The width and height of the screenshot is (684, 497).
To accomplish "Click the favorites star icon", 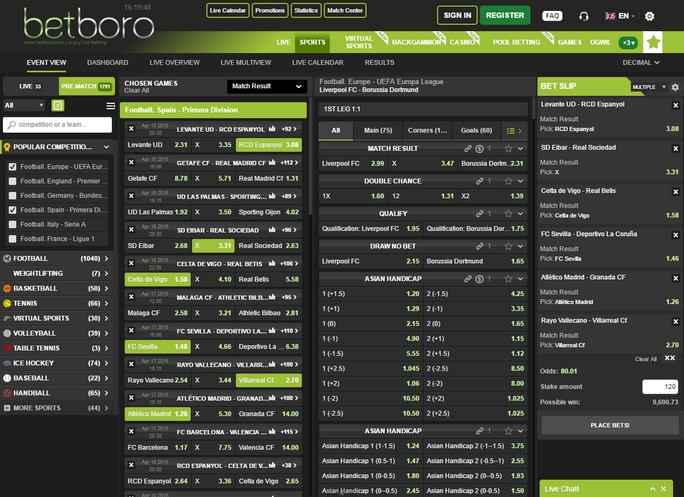I will 653,42.
